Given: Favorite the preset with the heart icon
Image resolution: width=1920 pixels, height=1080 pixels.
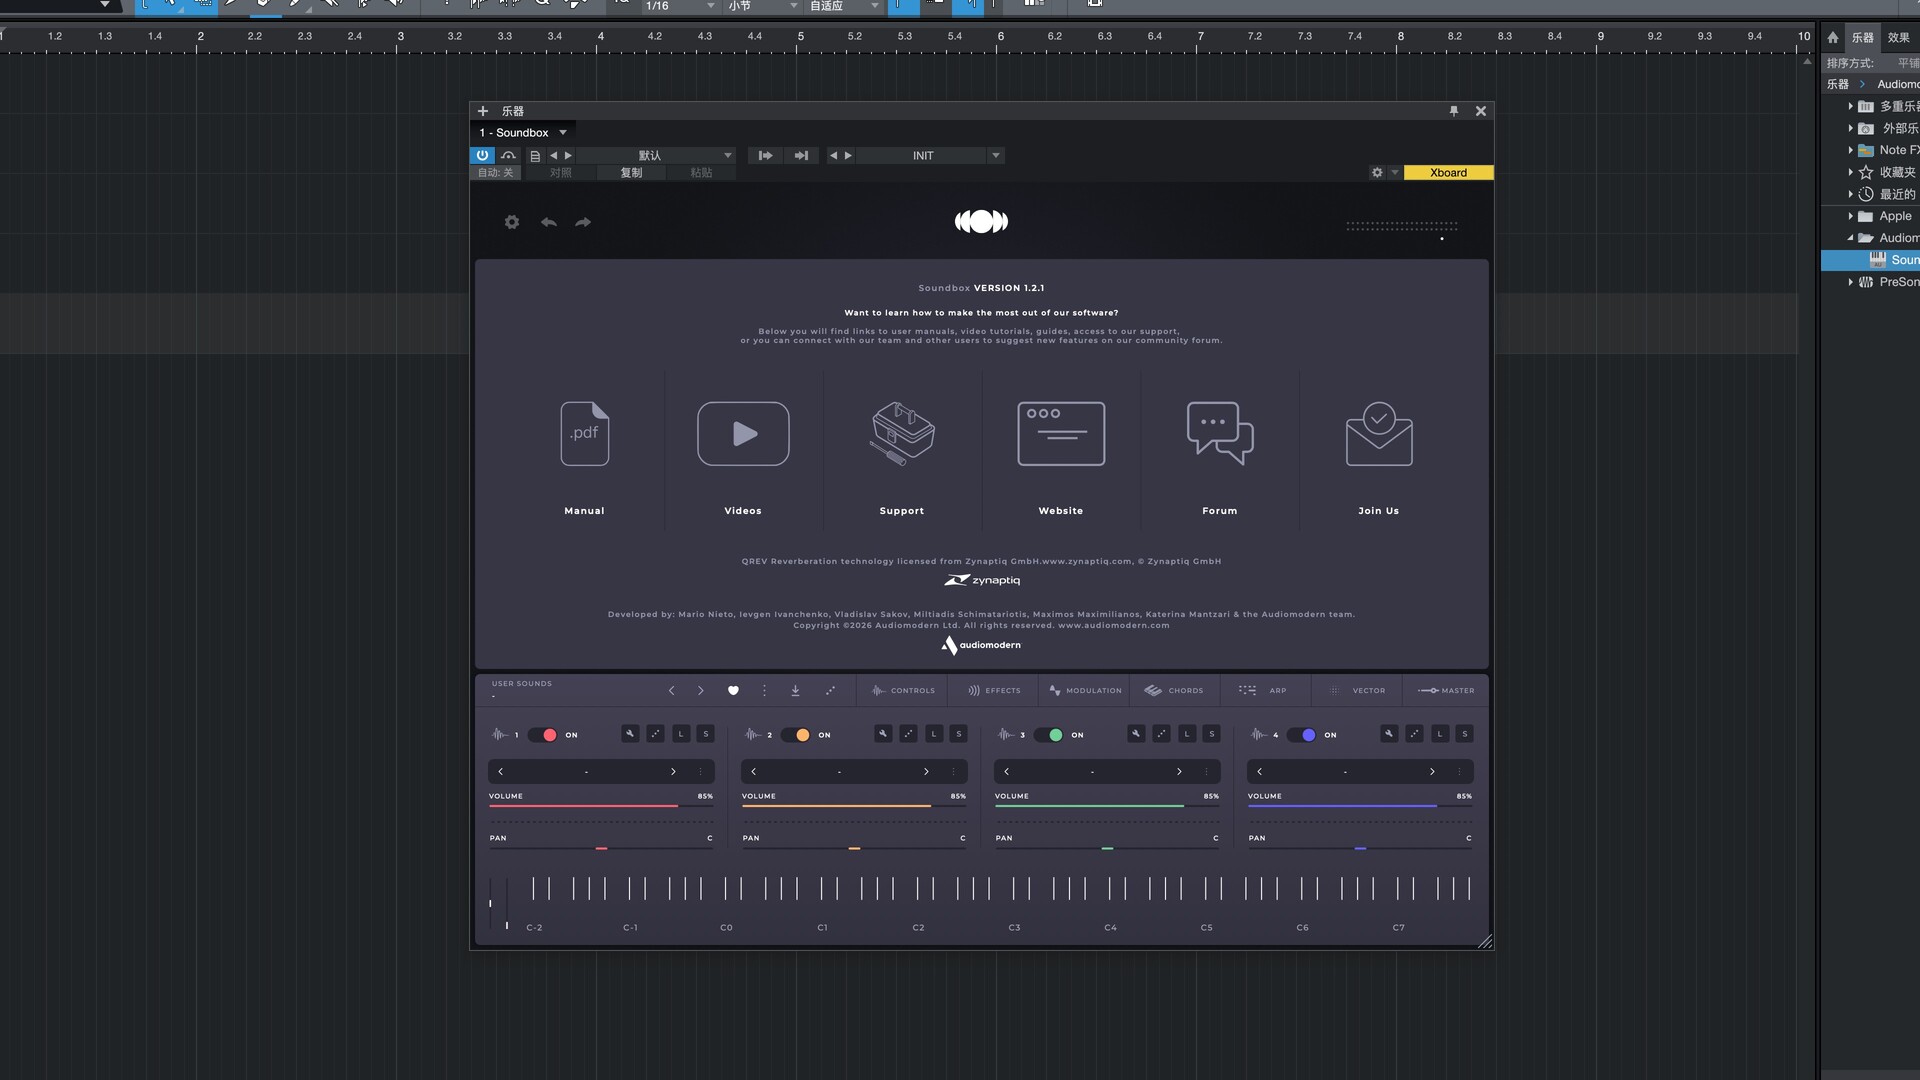Looking at the screenshot, I should click(x=733, y=691).
